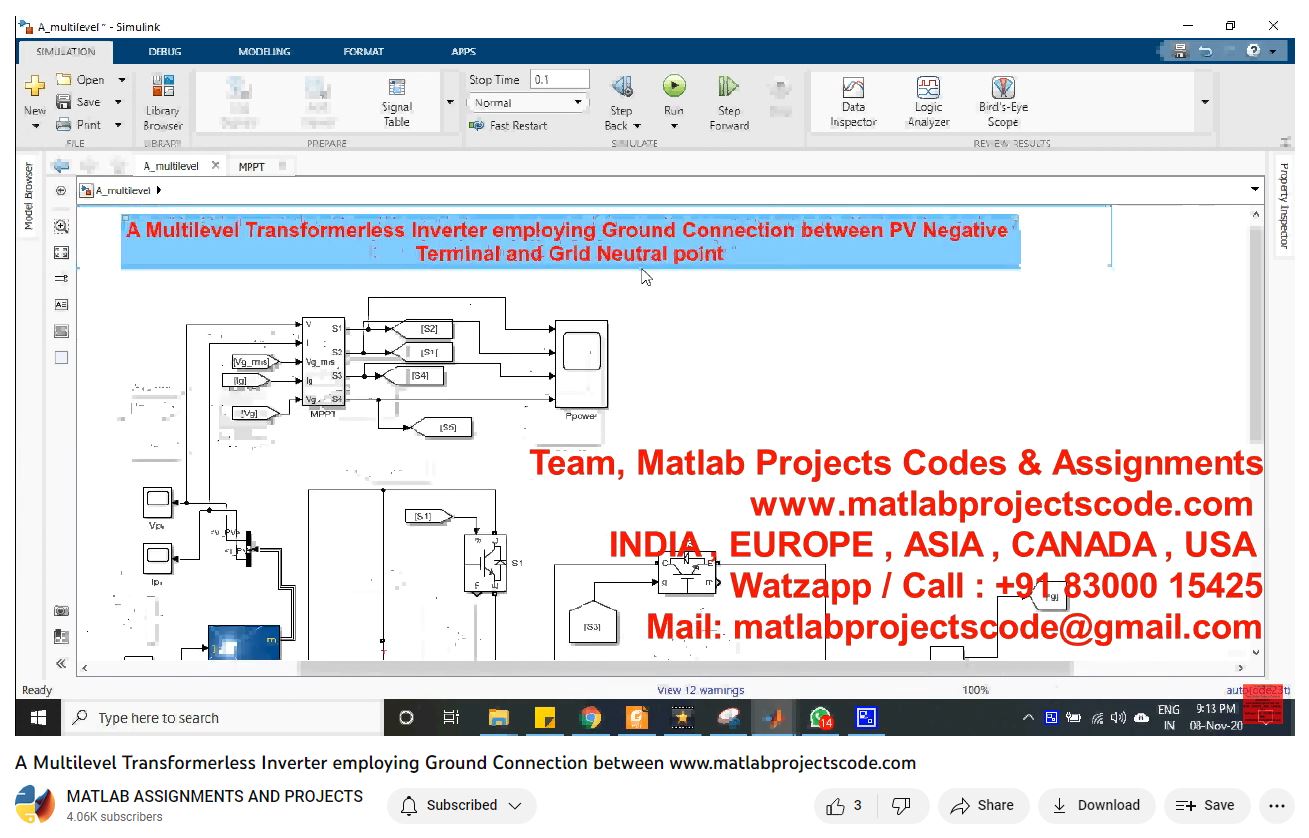Open the Property Inspector side panel
This screenshot has width=1309, height=838.
[1285, 205]
